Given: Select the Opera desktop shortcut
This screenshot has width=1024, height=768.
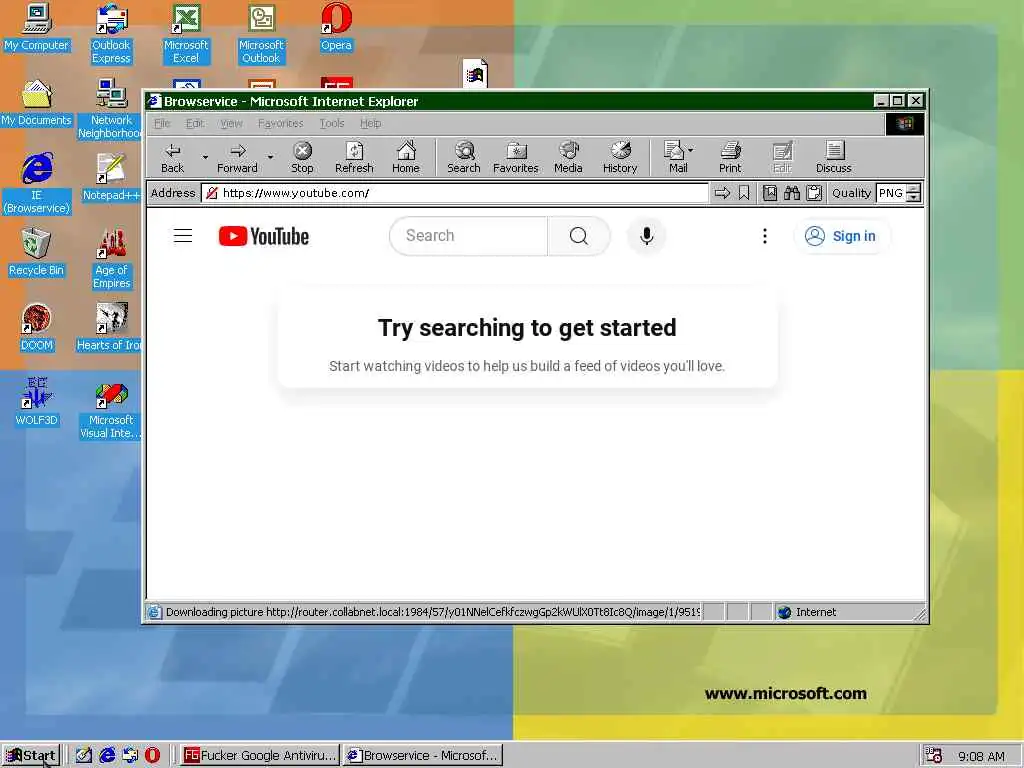Looking at the screenshot, I should (x=336, y=27).
